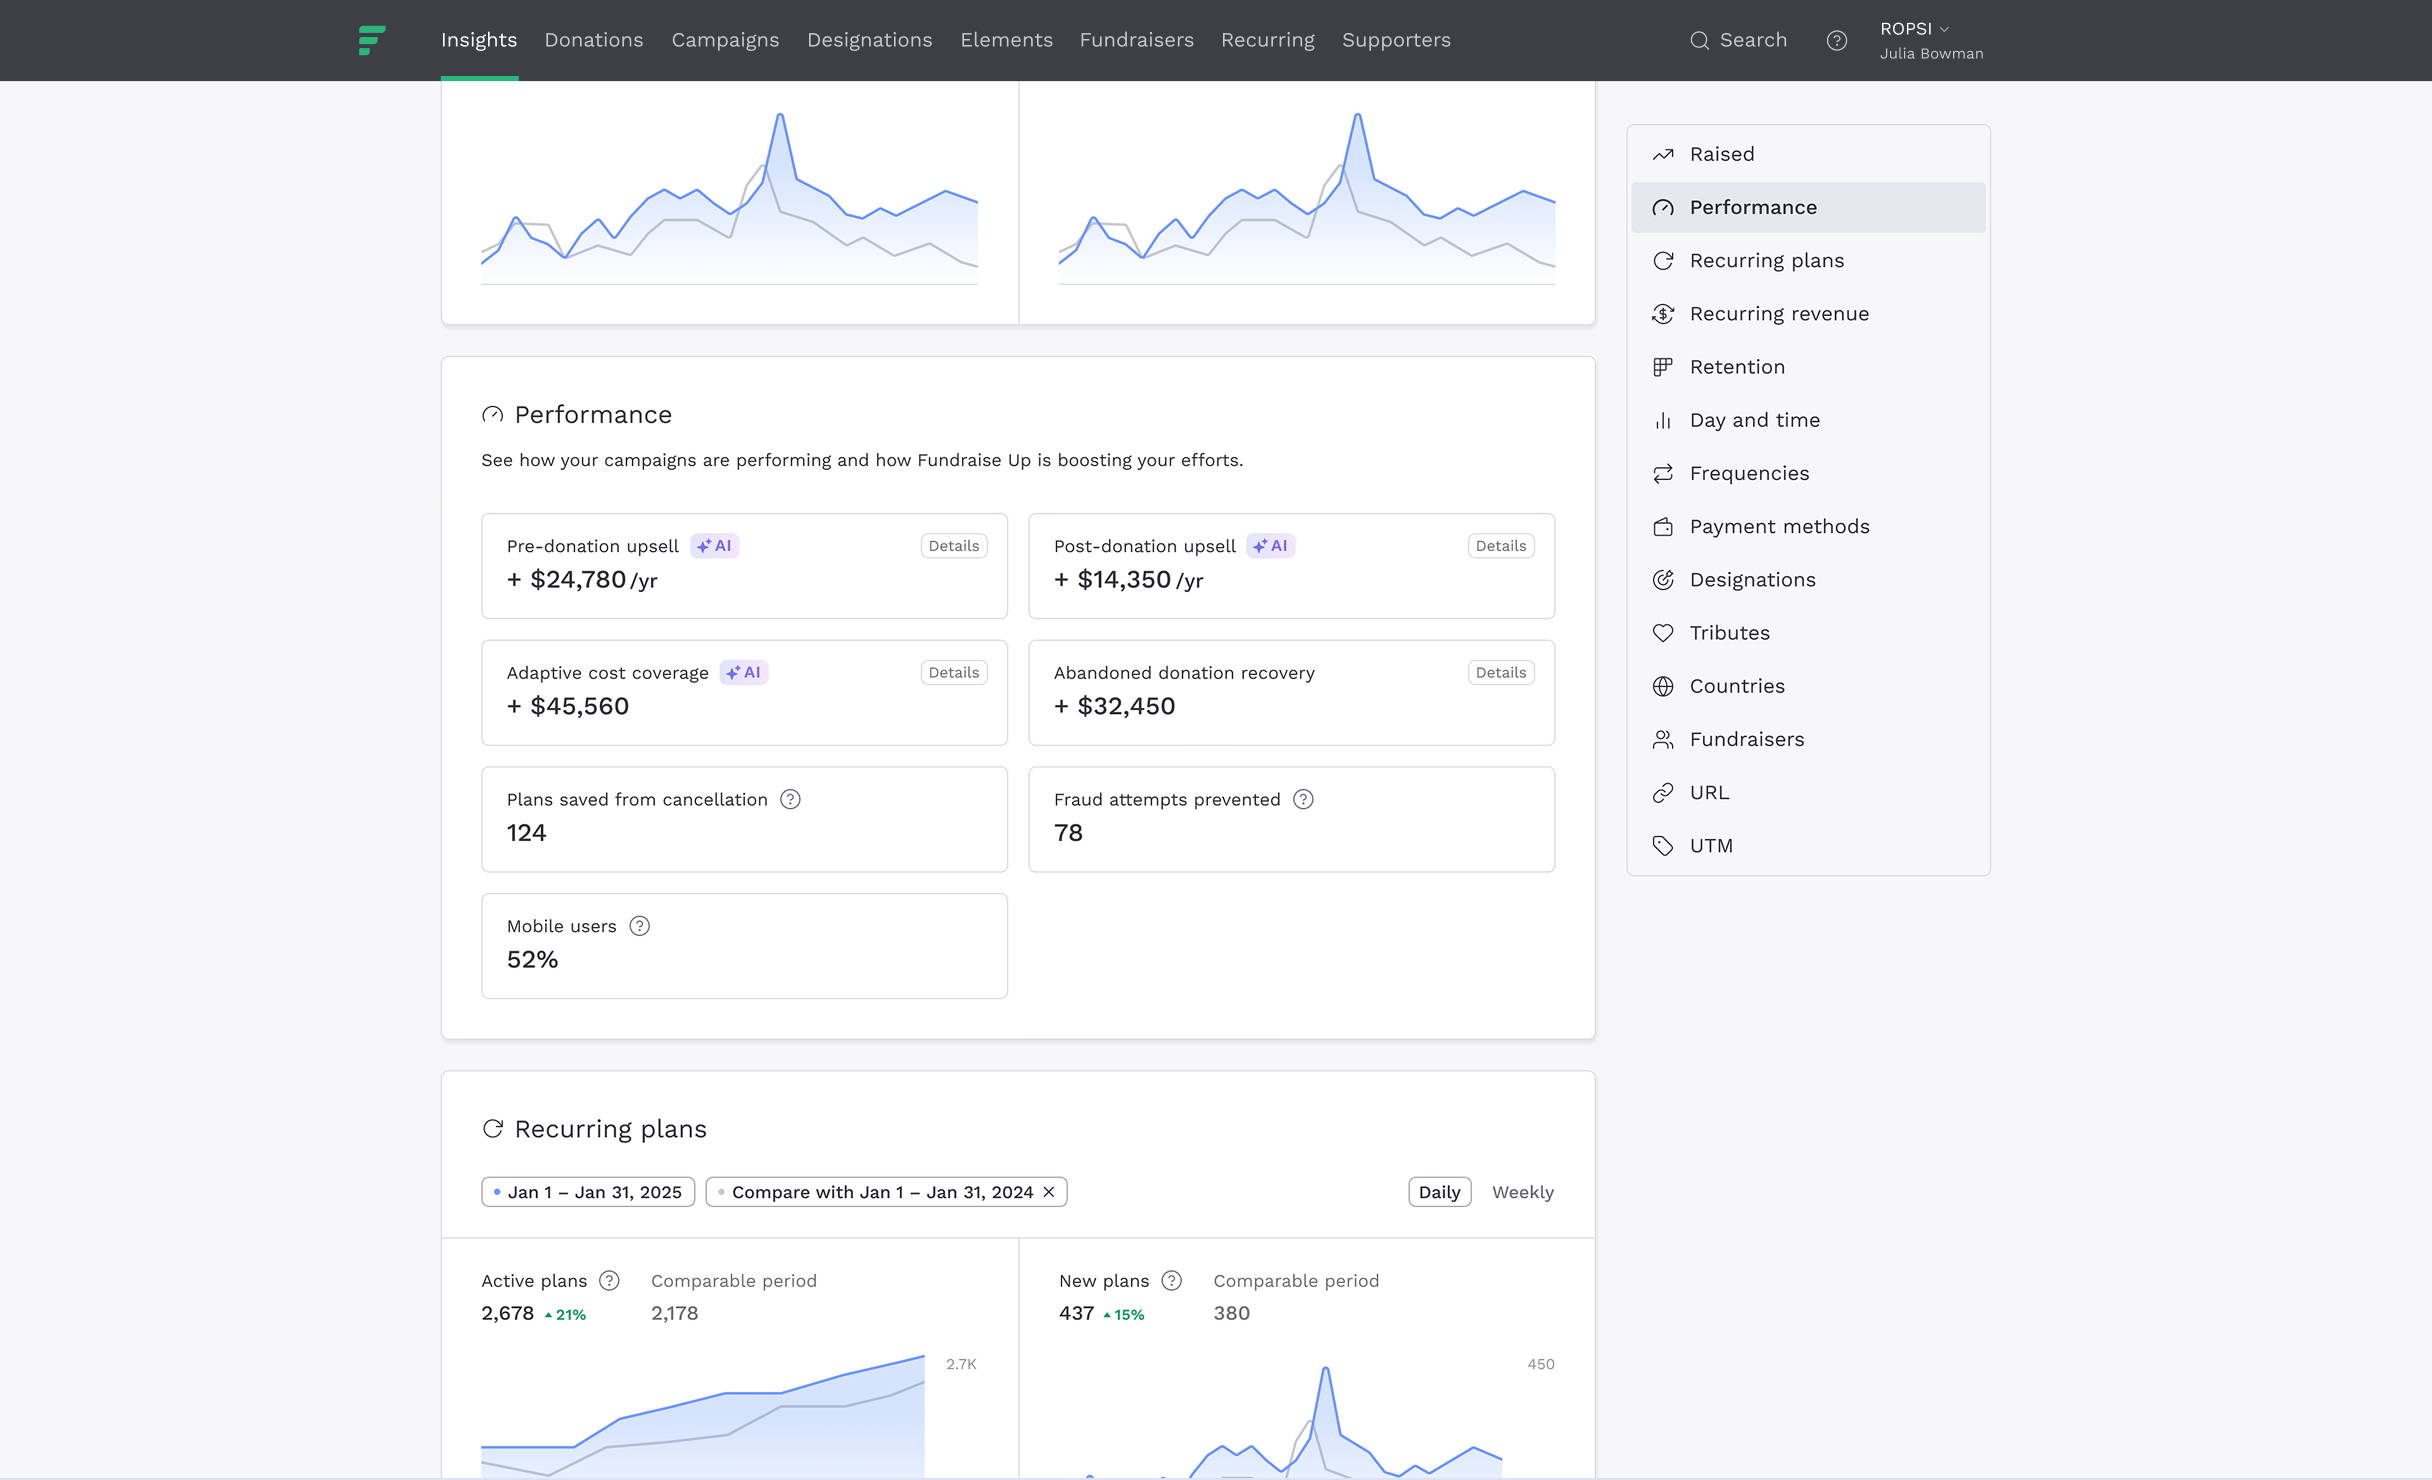2432x1480 pixels.
Task: Open the Supporters tab
Action: point(1396,40)
